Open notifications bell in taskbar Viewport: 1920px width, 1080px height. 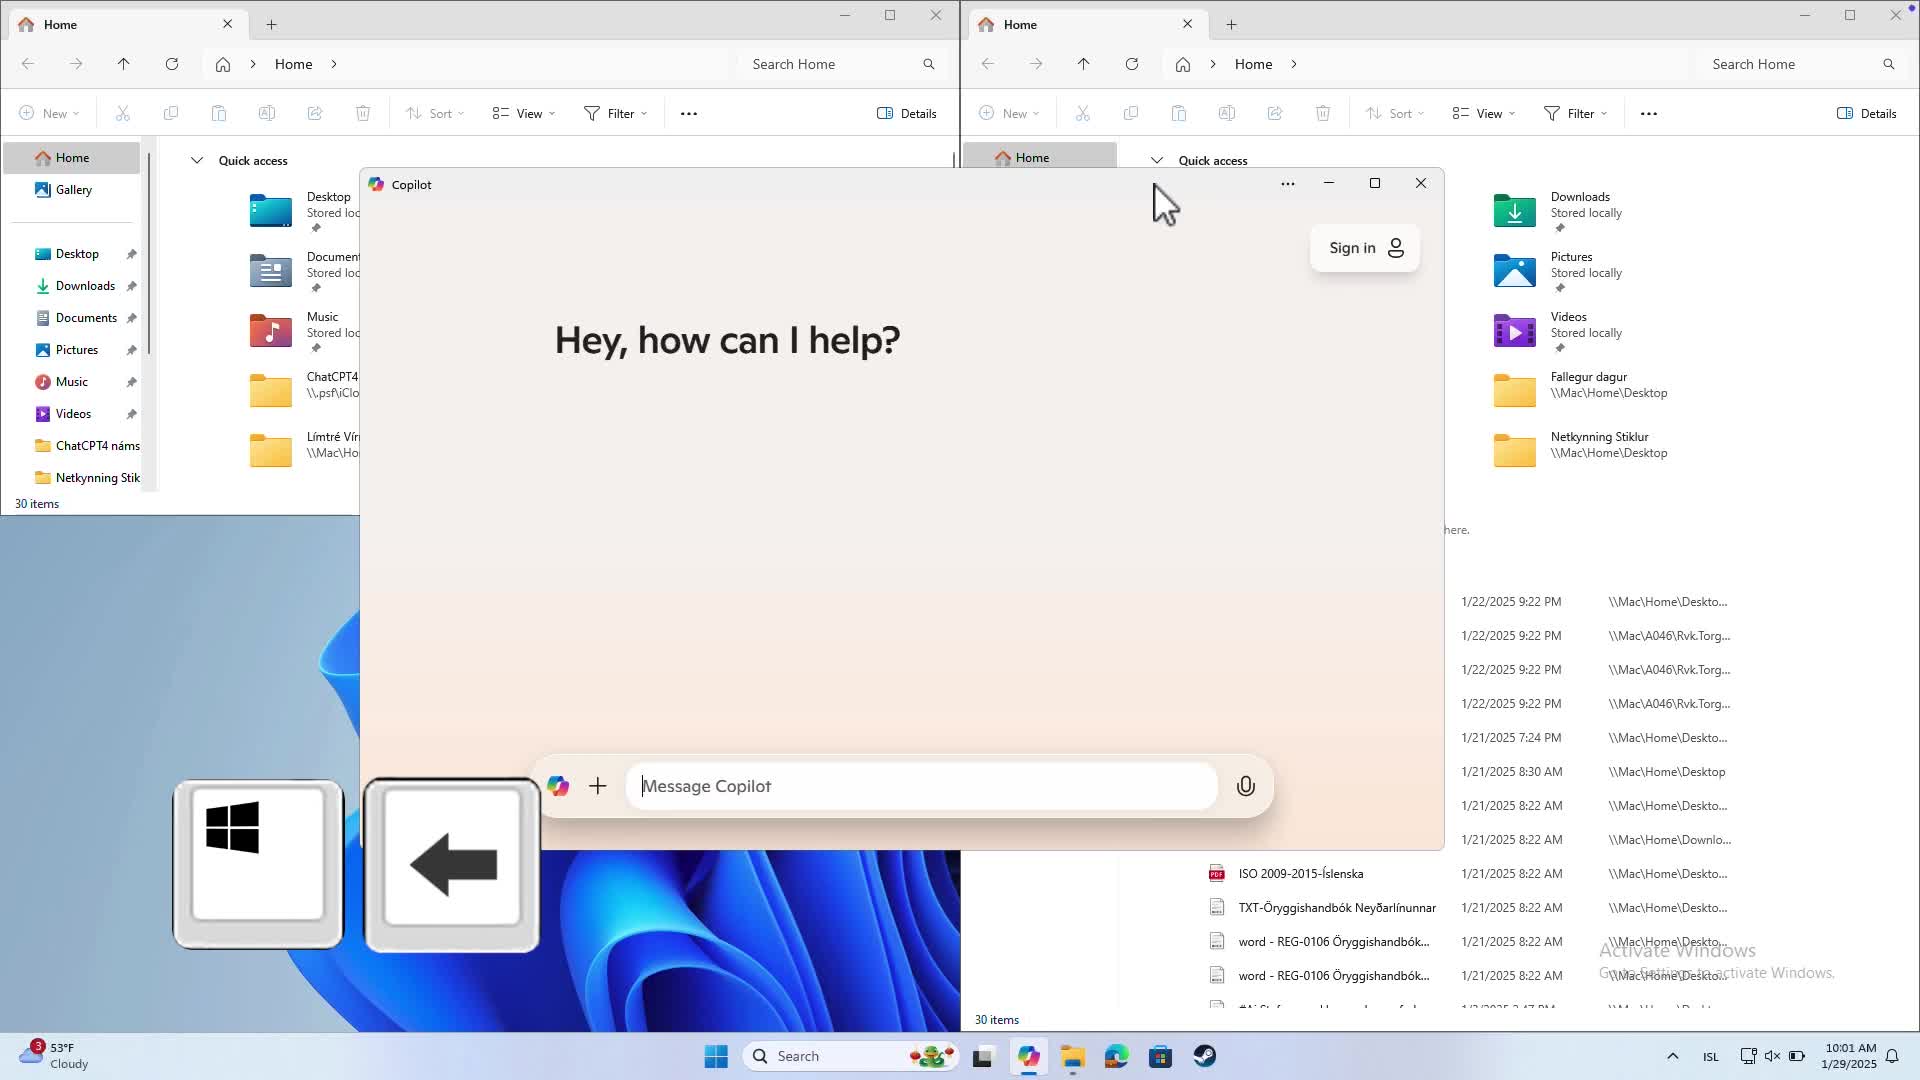pos(1892,1056)
